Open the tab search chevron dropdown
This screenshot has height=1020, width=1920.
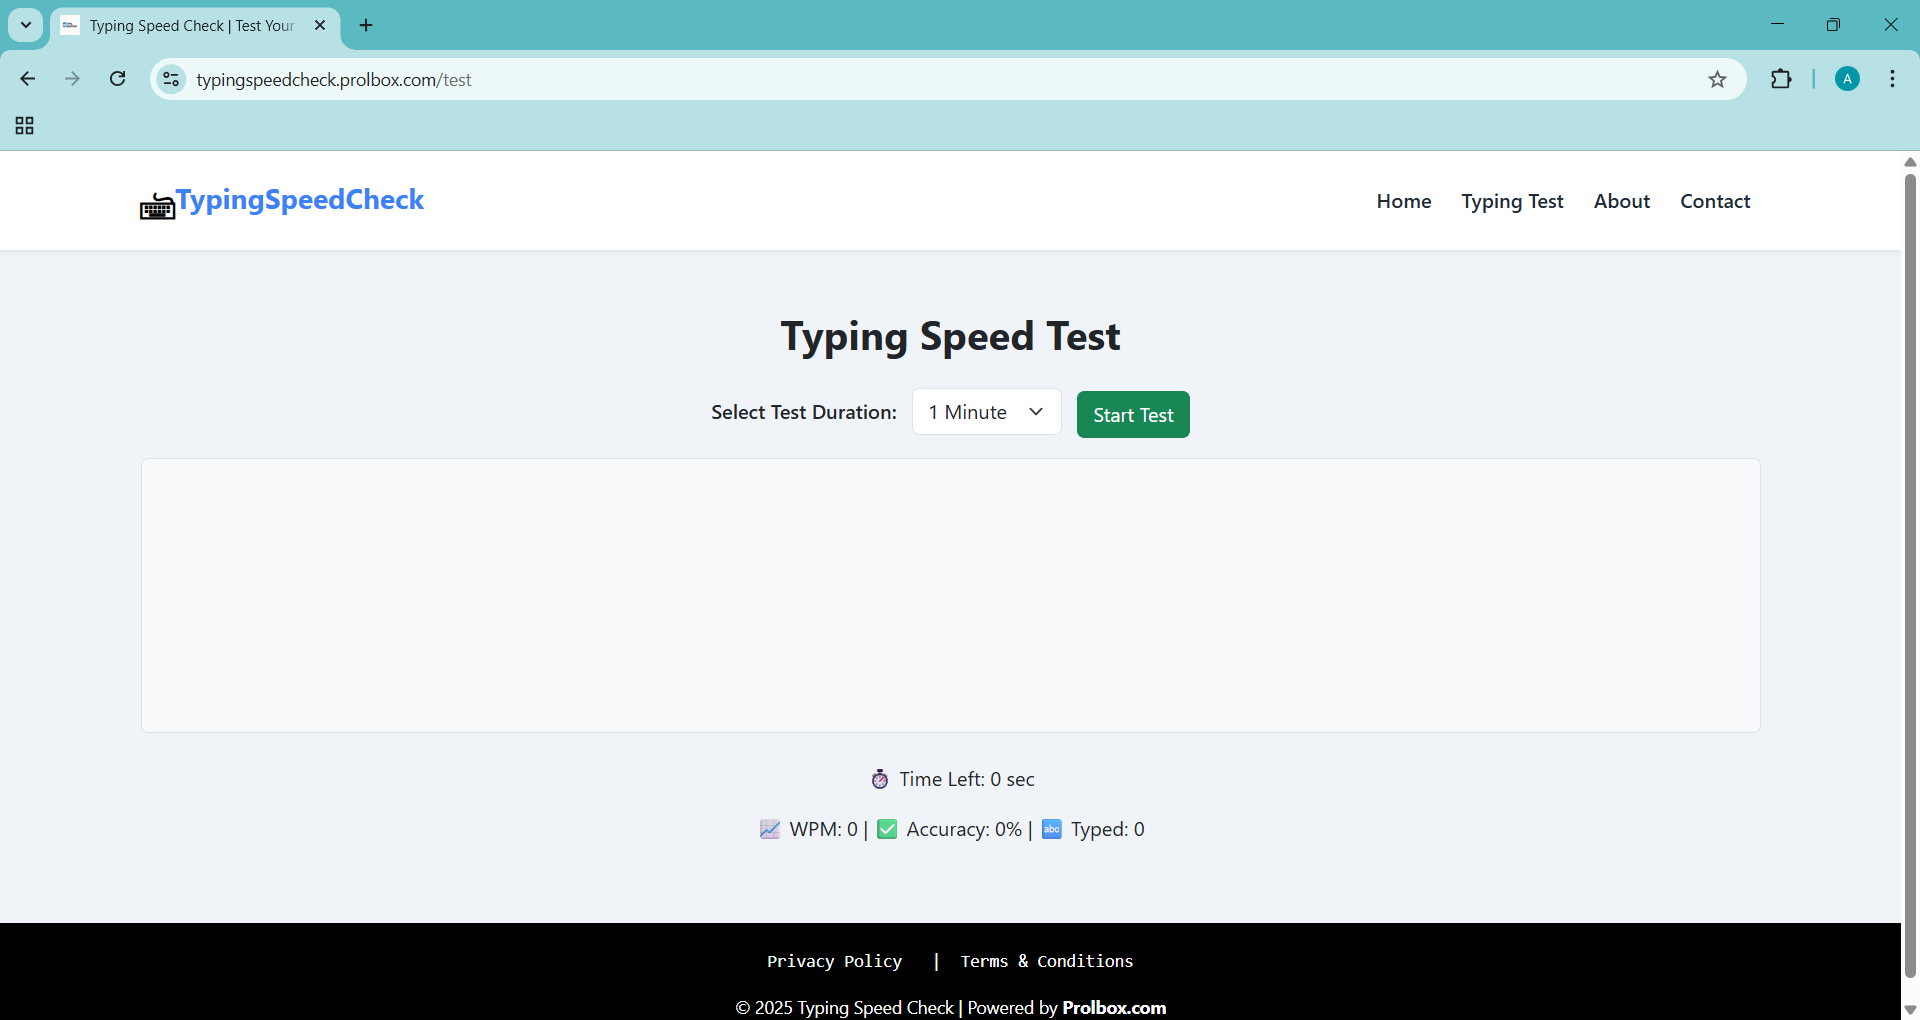26,25
